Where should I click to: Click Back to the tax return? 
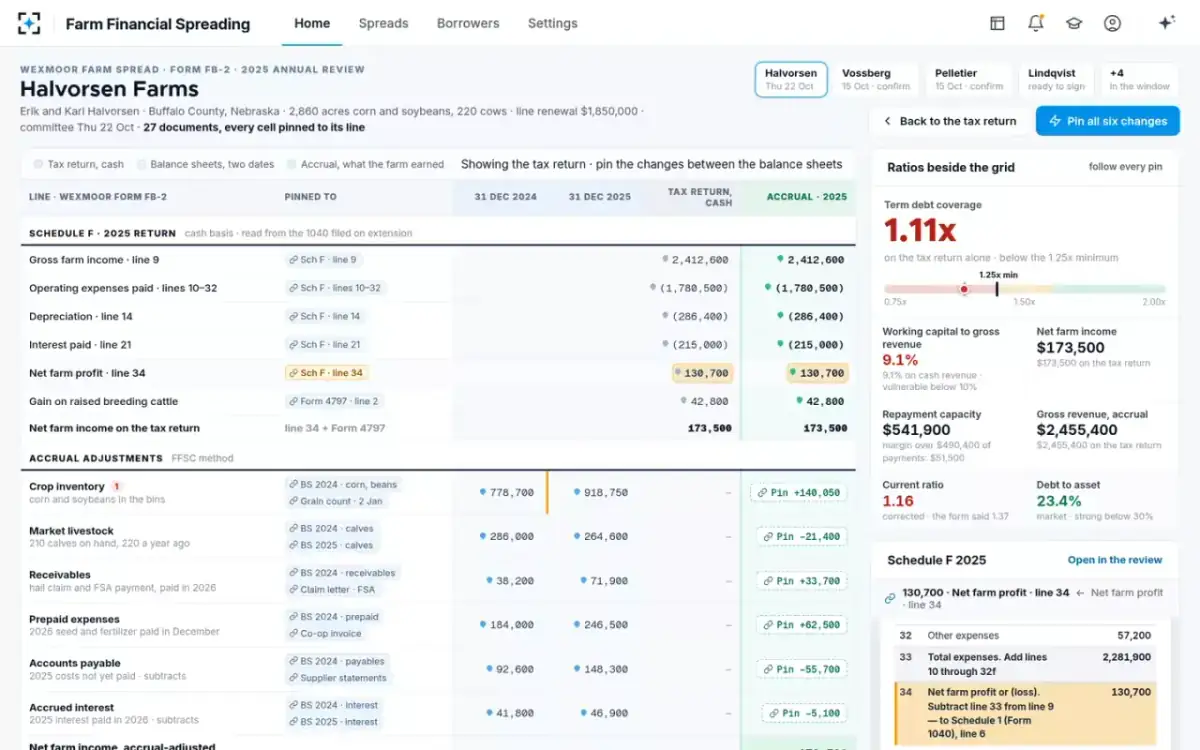948,121
